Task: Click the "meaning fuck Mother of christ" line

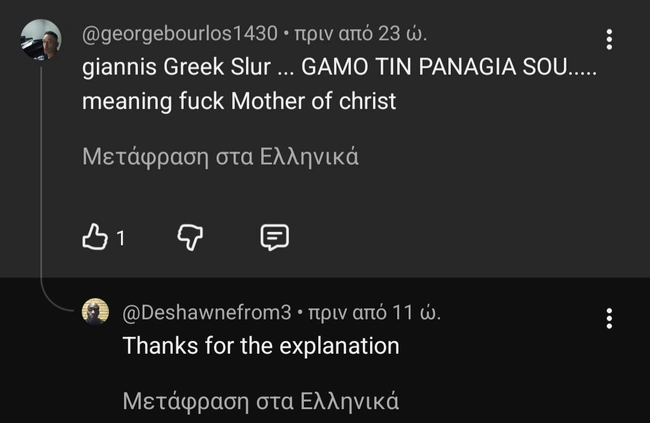Action: [239, 102]
